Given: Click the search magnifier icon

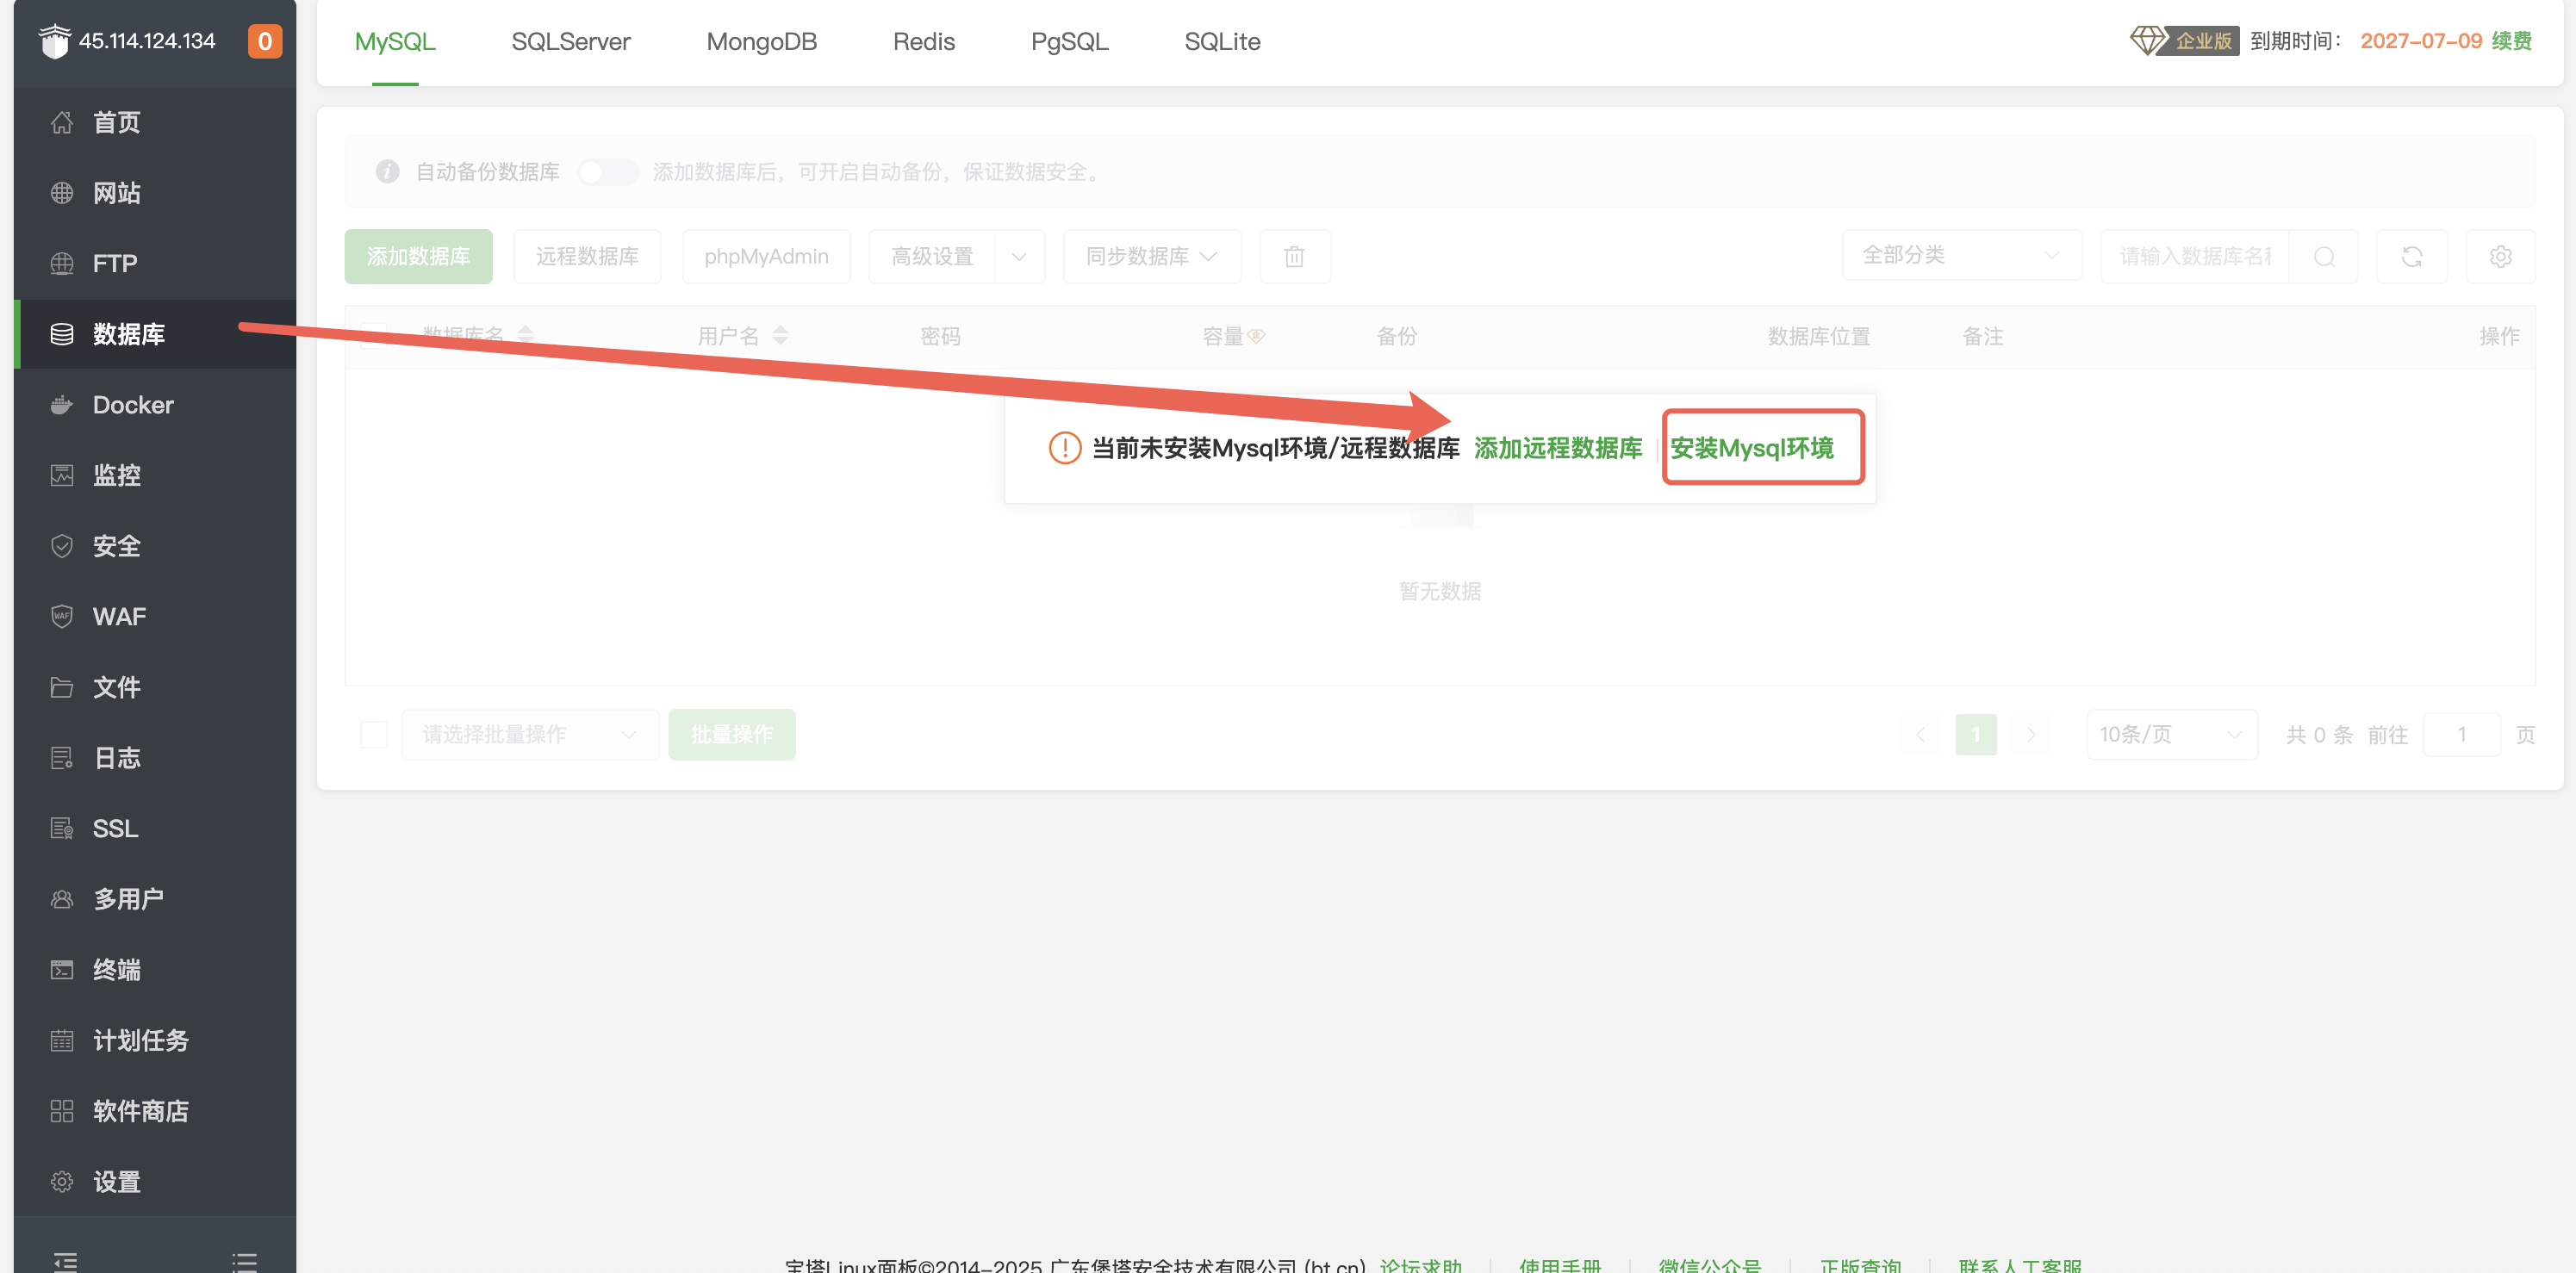Looking at the screenshot, I should (2324, 256).
